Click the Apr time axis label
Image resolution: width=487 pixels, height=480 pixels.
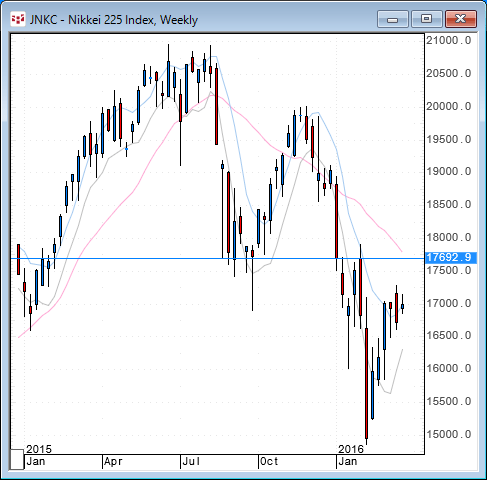[113, 462]
